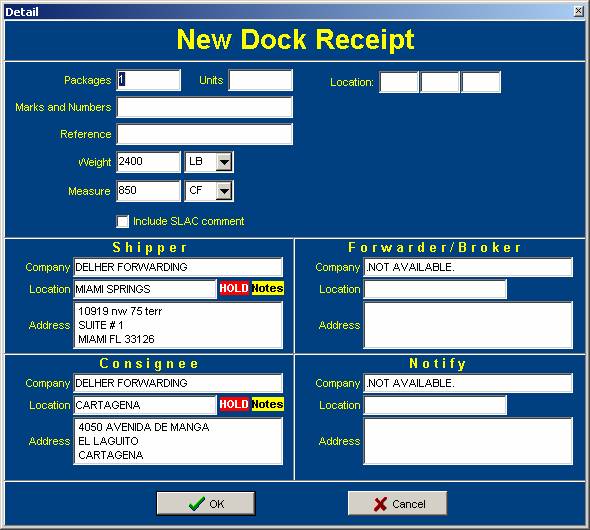The height and width of the screenshot is (530, 590).
Task: Enable the Include SLAC comment checkbox
Action: (x=123, y=221)
